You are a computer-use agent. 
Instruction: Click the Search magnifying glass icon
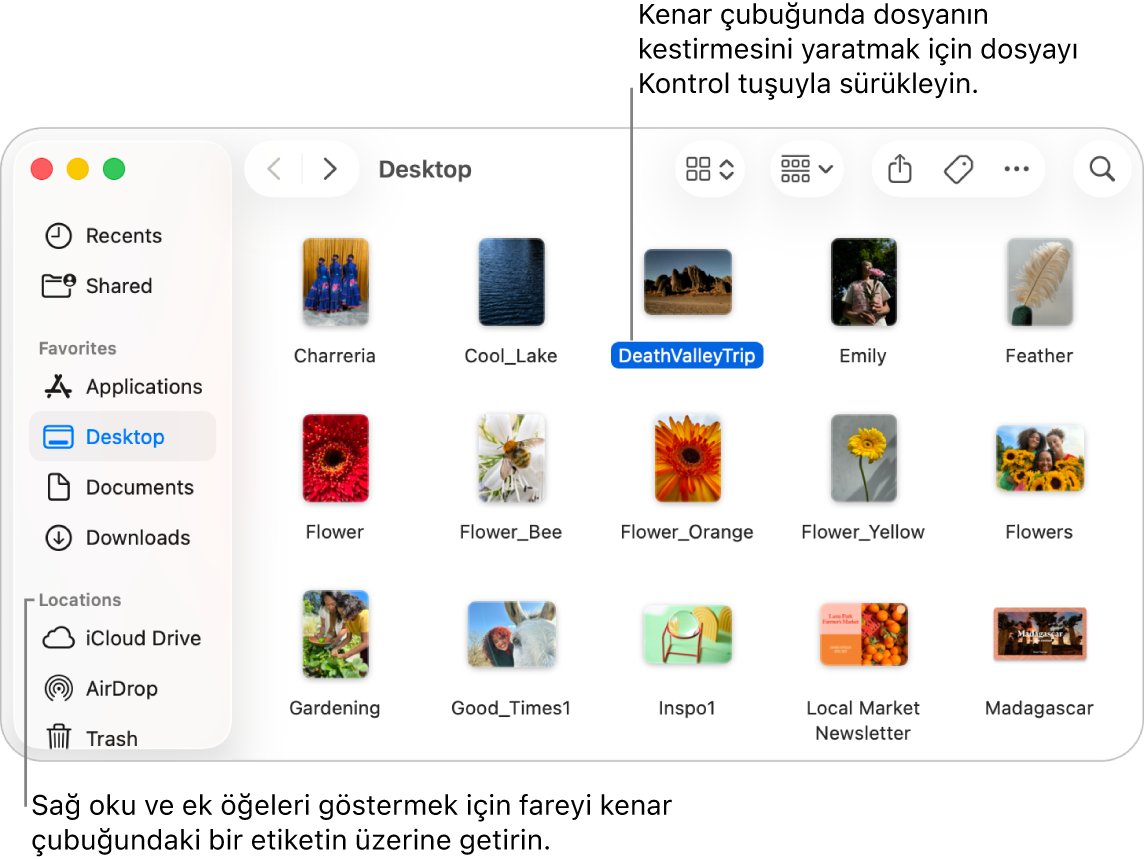tap(1101, 169)
